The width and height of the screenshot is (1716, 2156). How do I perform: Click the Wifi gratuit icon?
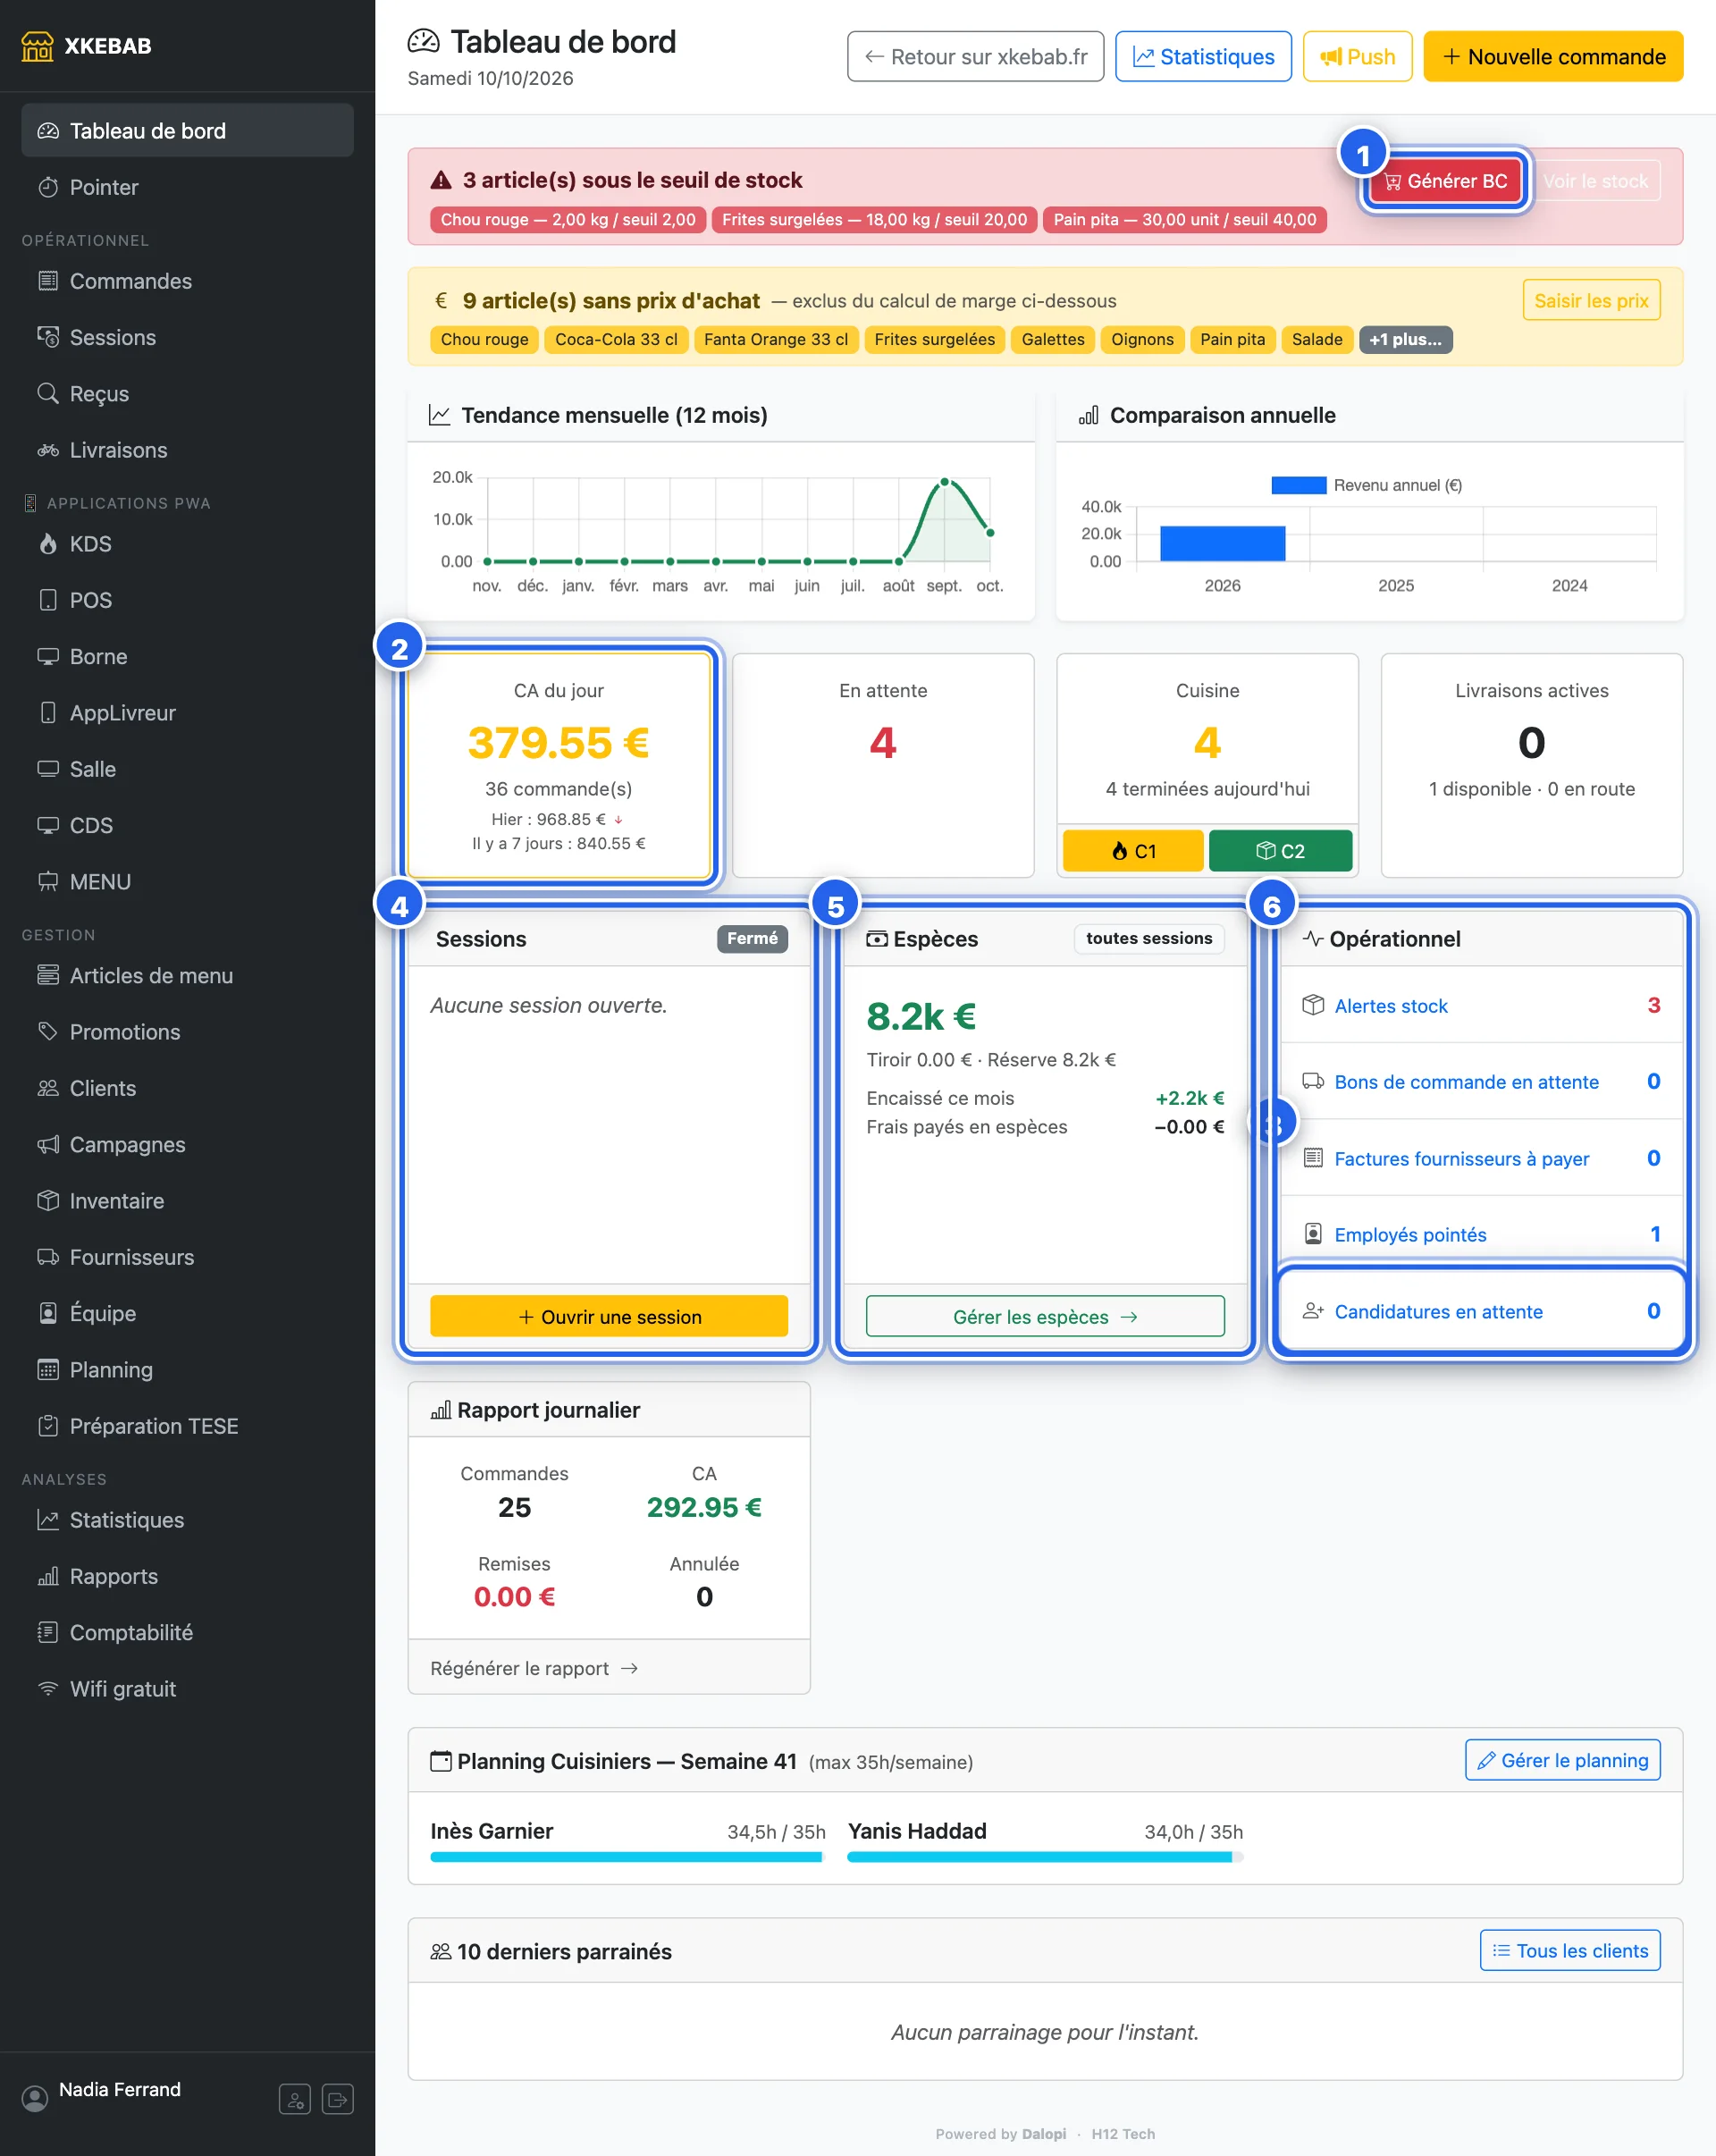[x=48, y=1689]
